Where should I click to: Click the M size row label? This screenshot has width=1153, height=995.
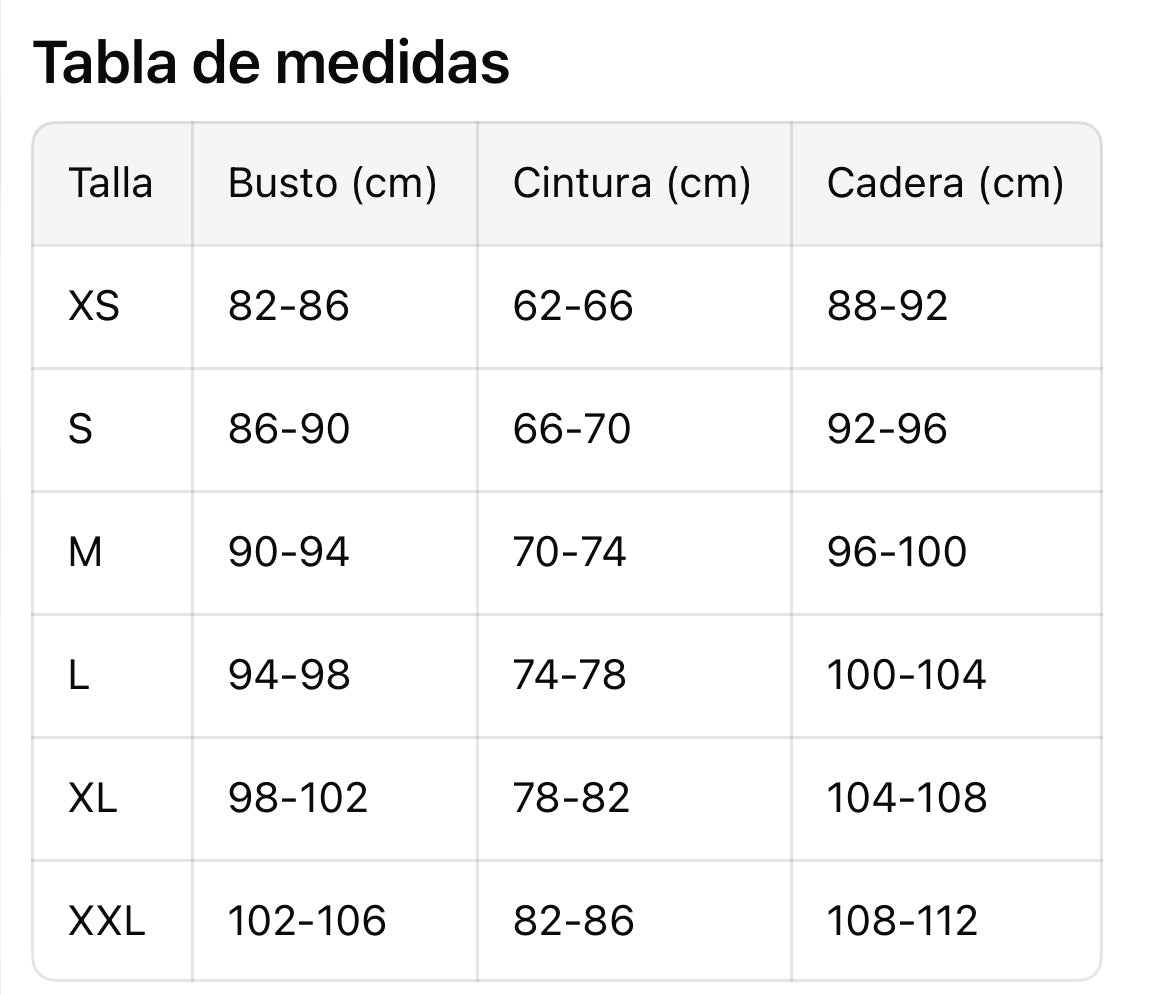tap(85, 552)
